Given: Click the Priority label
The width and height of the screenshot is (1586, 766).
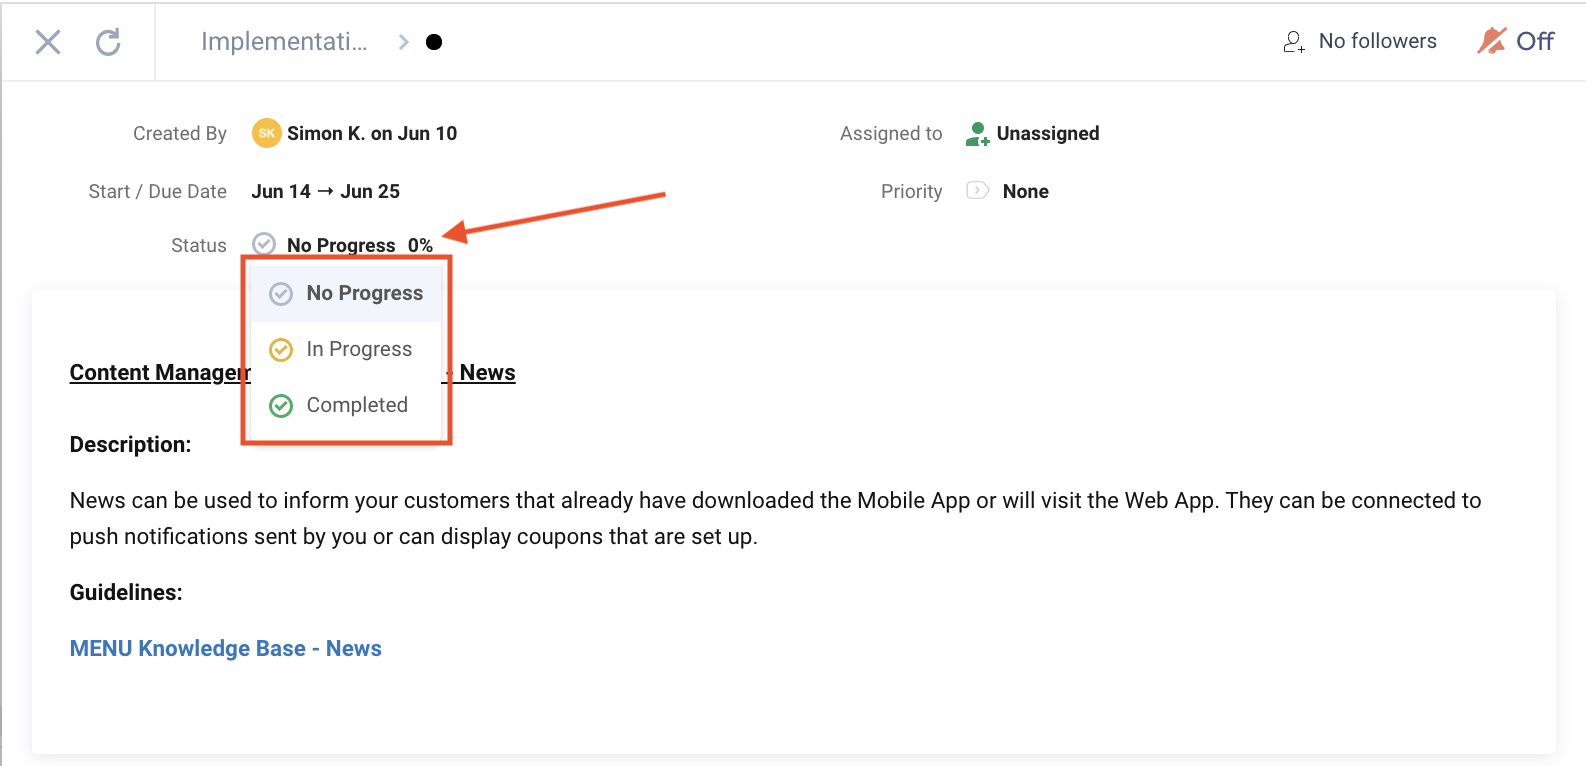Looking at the screenshot, I should click(912, 191).
